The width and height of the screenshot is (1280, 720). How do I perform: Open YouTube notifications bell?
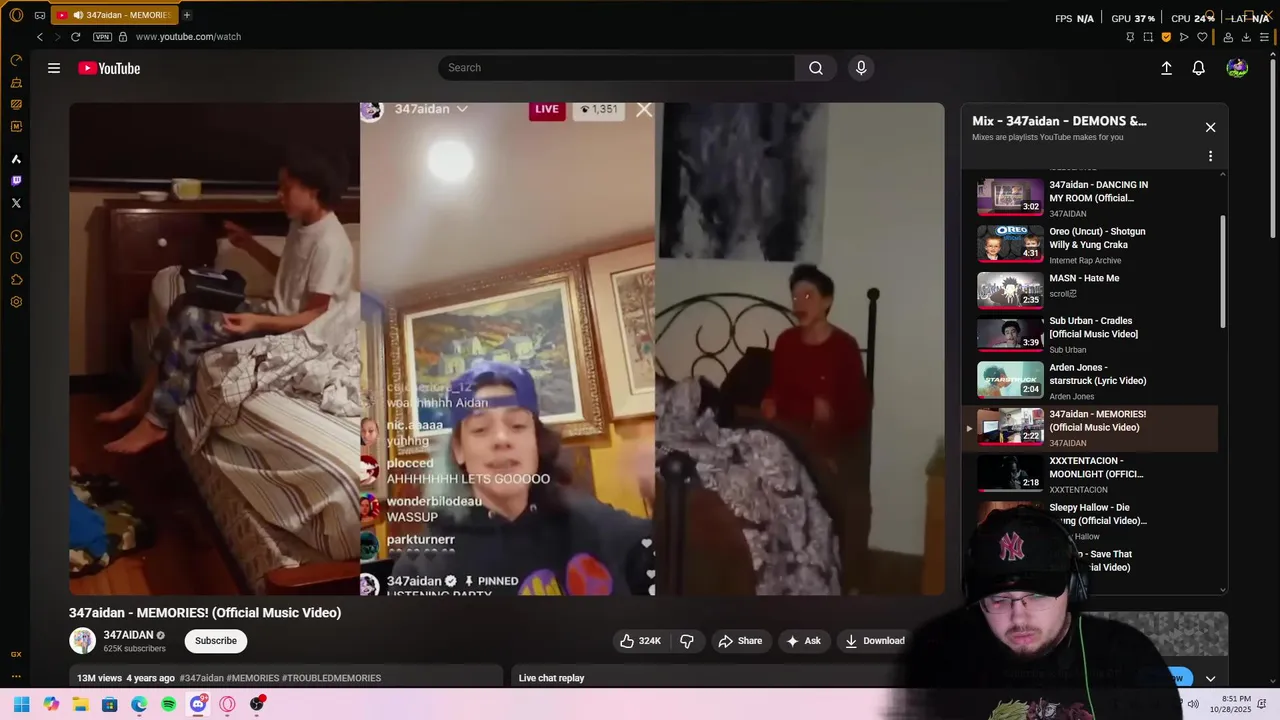point(1198,68)
